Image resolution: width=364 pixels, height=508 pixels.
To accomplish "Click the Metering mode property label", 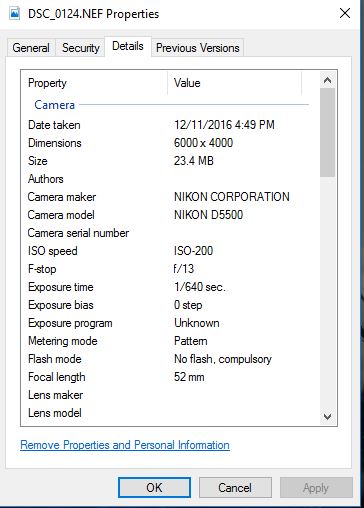I will pyautogui.click(x=63, y=341).
